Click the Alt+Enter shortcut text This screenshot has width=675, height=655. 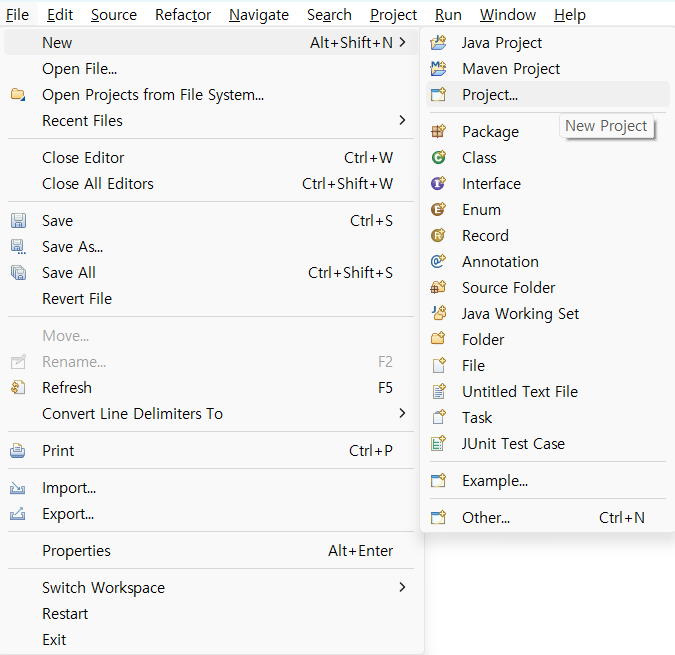click(360, 550)
